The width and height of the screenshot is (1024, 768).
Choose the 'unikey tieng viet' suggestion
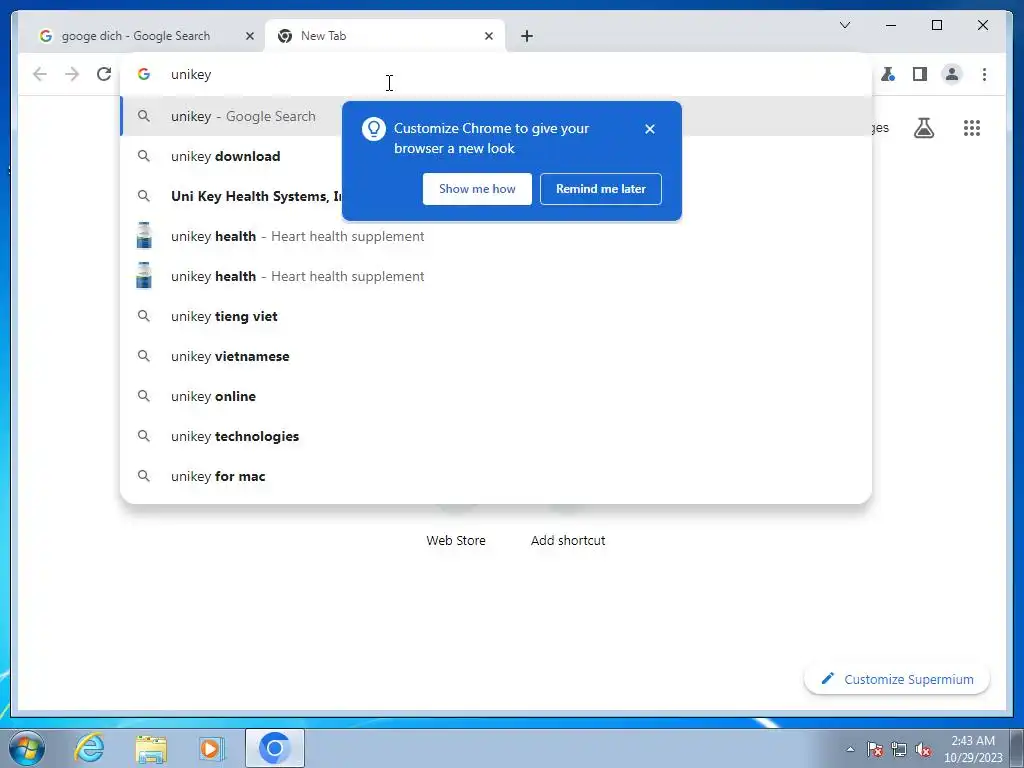[496, 316]
